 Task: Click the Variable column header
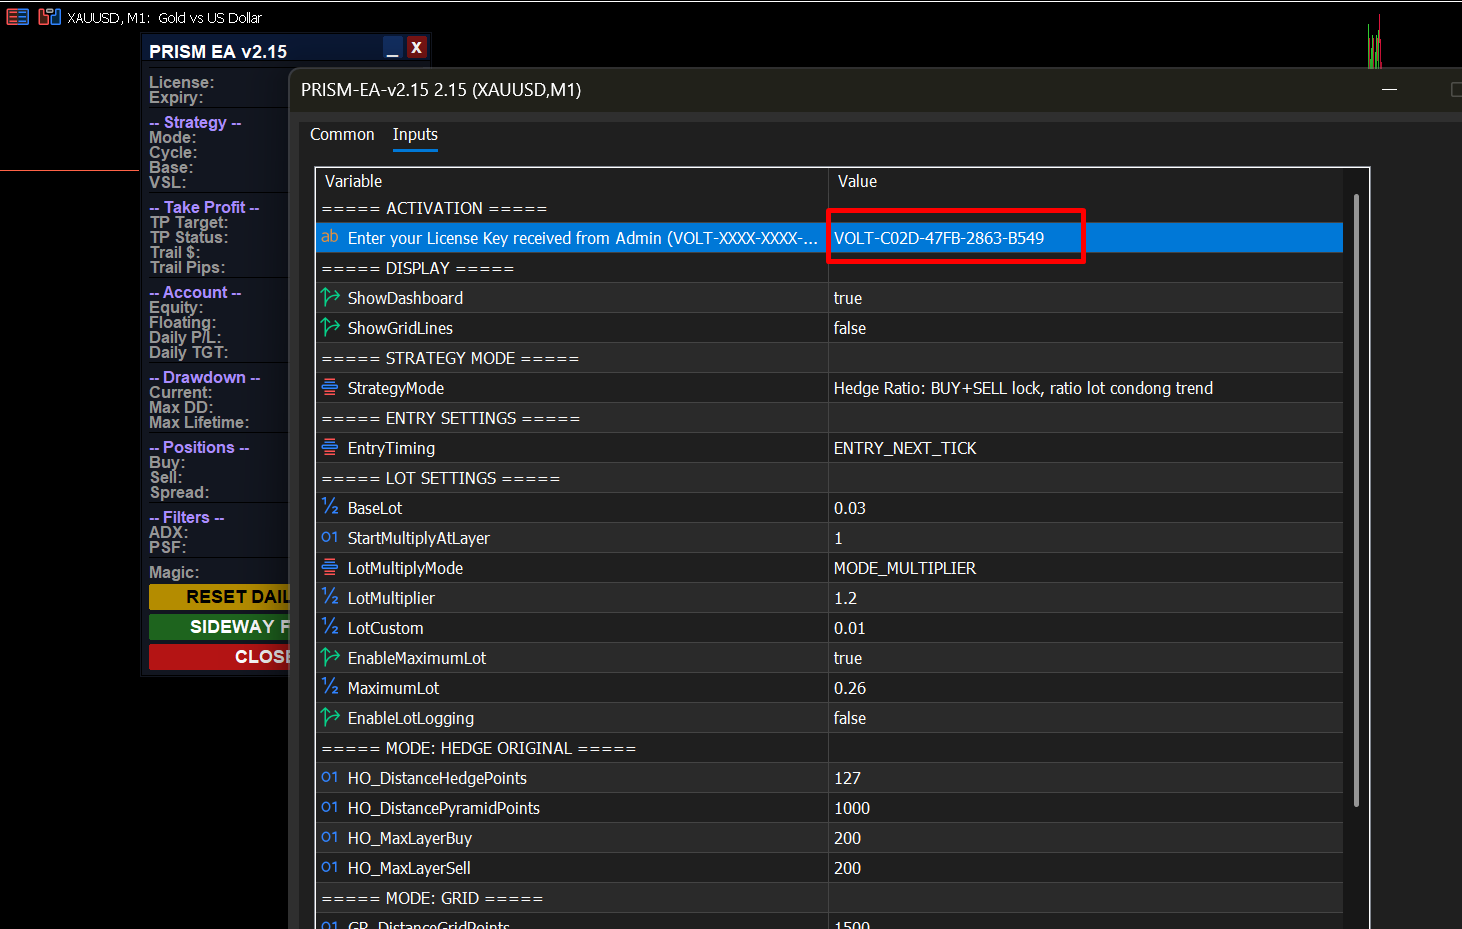point(572,181)
